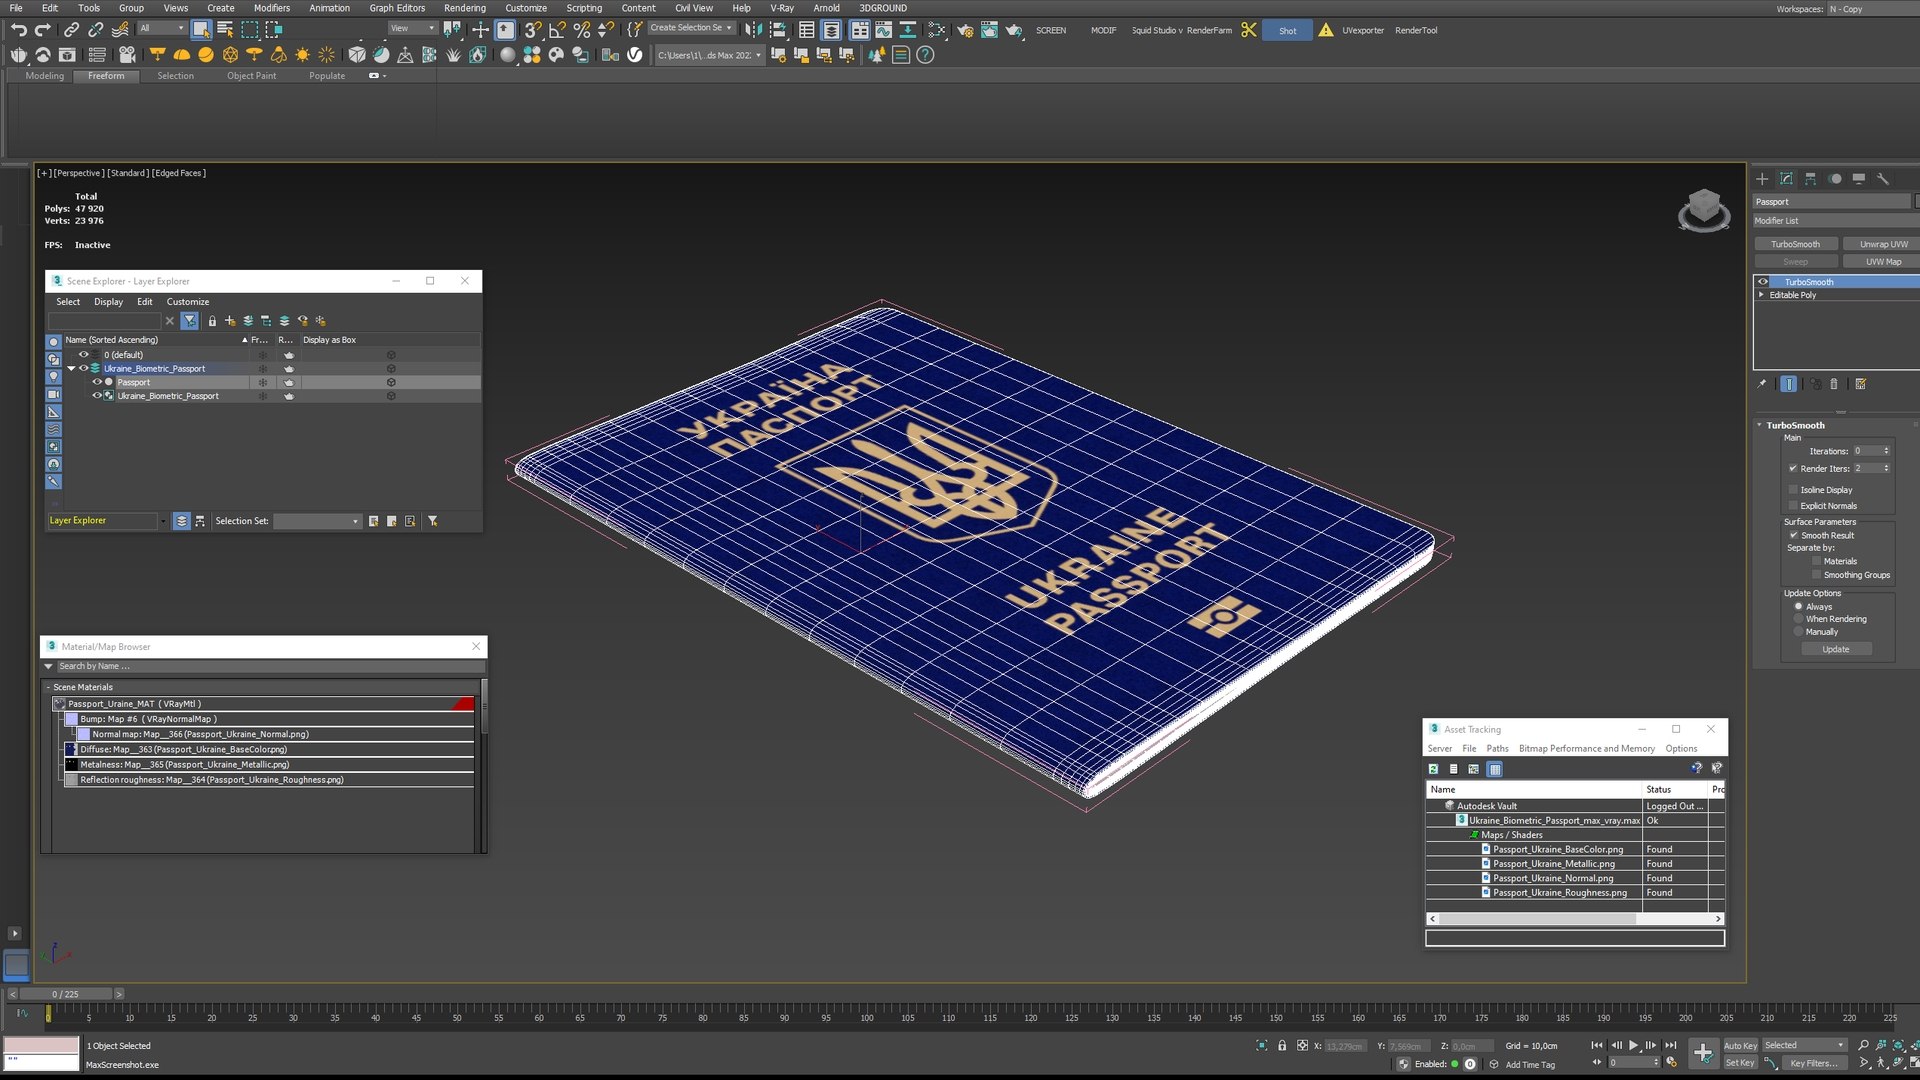Click the UVW Map modifier button
The image size is (1920, 1080).
(x=1882, y=262)
